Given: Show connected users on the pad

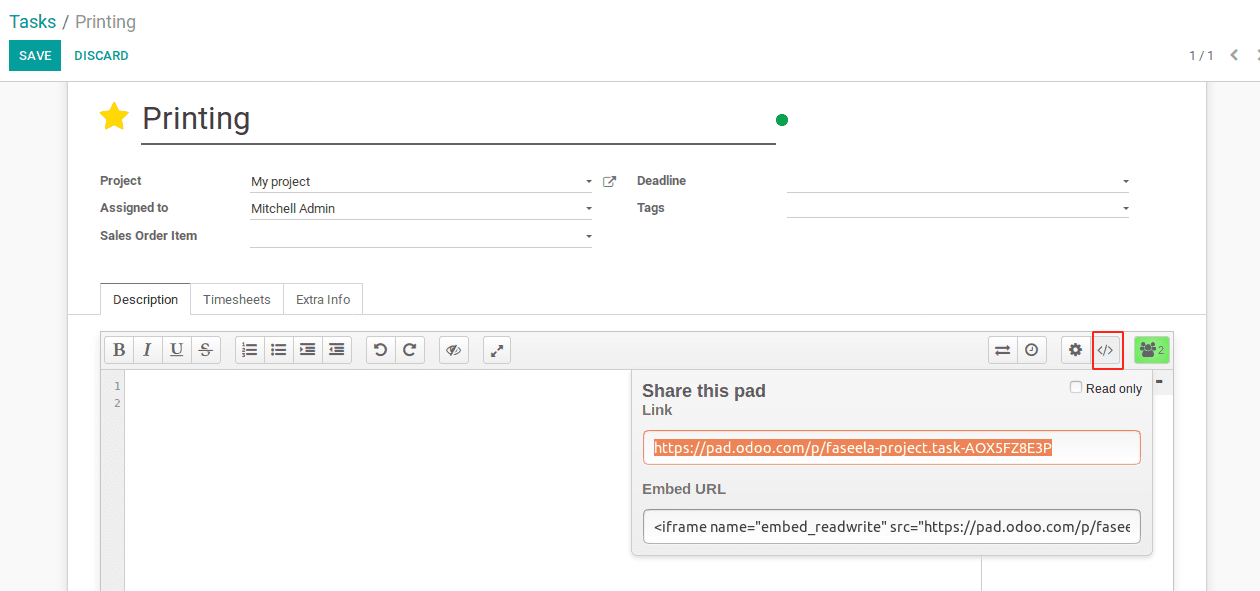Looking at the screenshot, I should coord(1152,350).
